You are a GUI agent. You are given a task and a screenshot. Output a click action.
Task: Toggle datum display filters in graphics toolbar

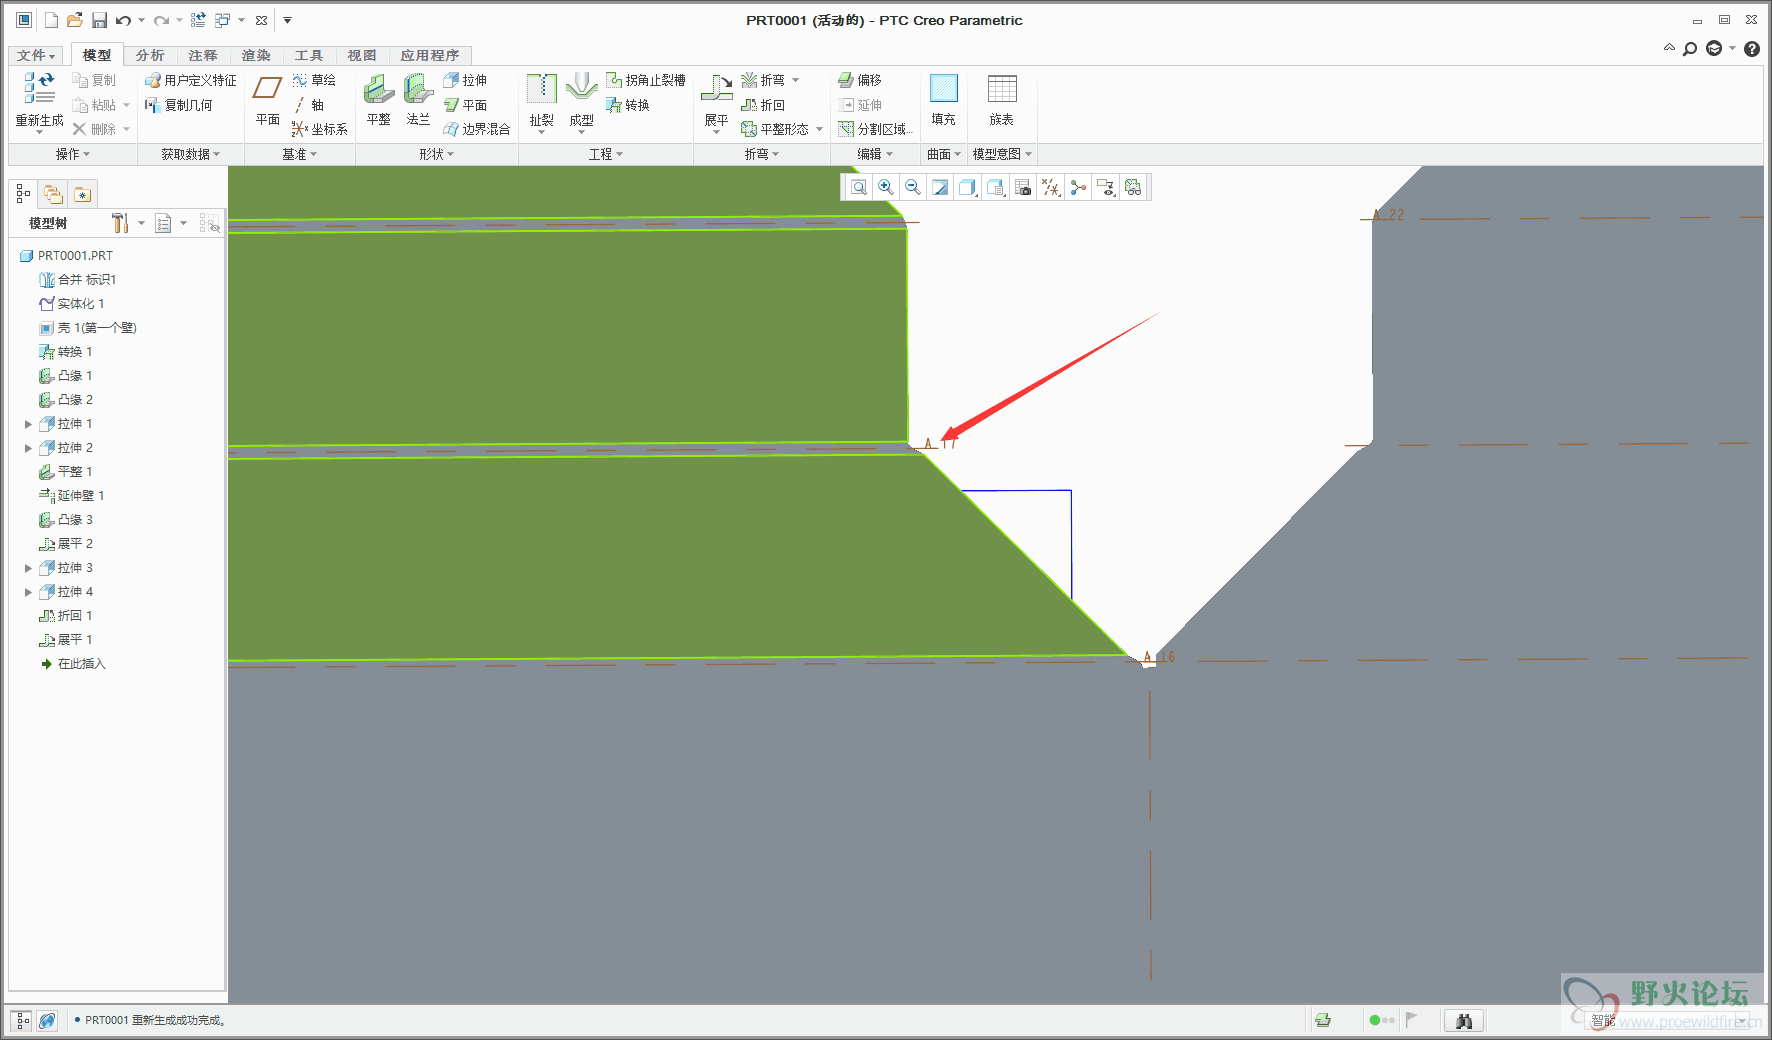tap(1051, 187)
